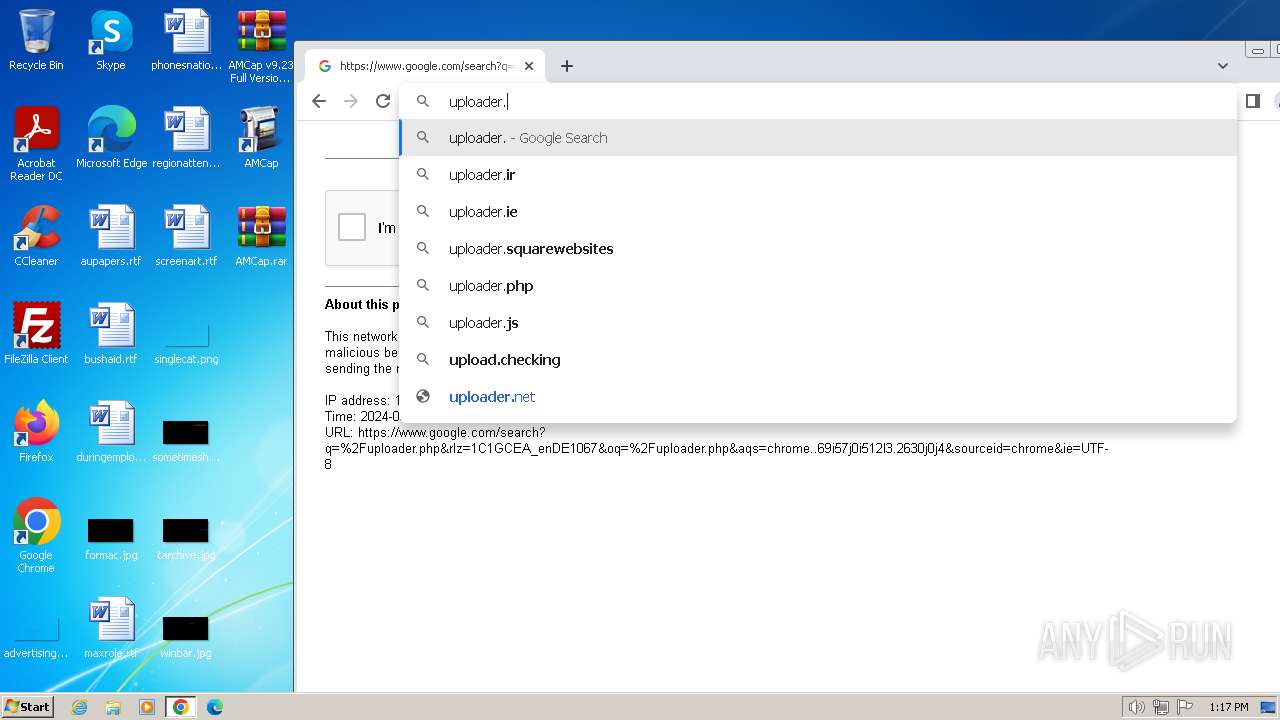Screen dimensions: 1280x720
Task: Choose the uploader.js suggestion
Action: (x=818, y=323)
